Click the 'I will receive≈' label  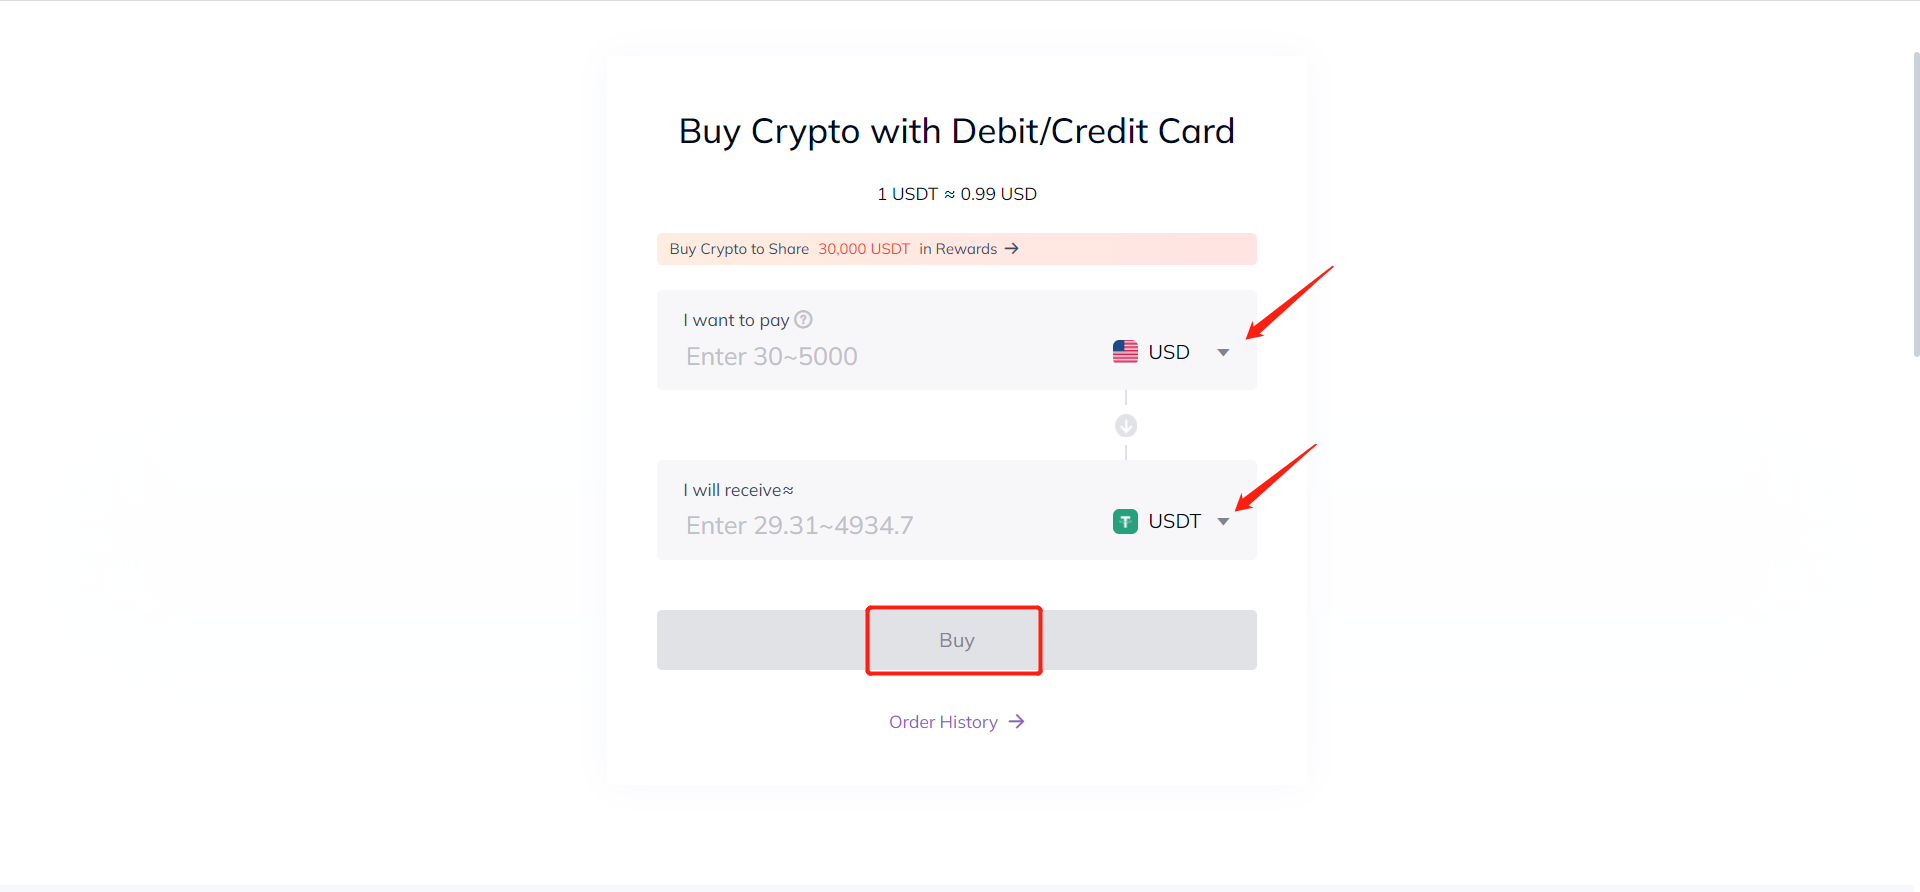pyautogui.click(x=739, y=490)
